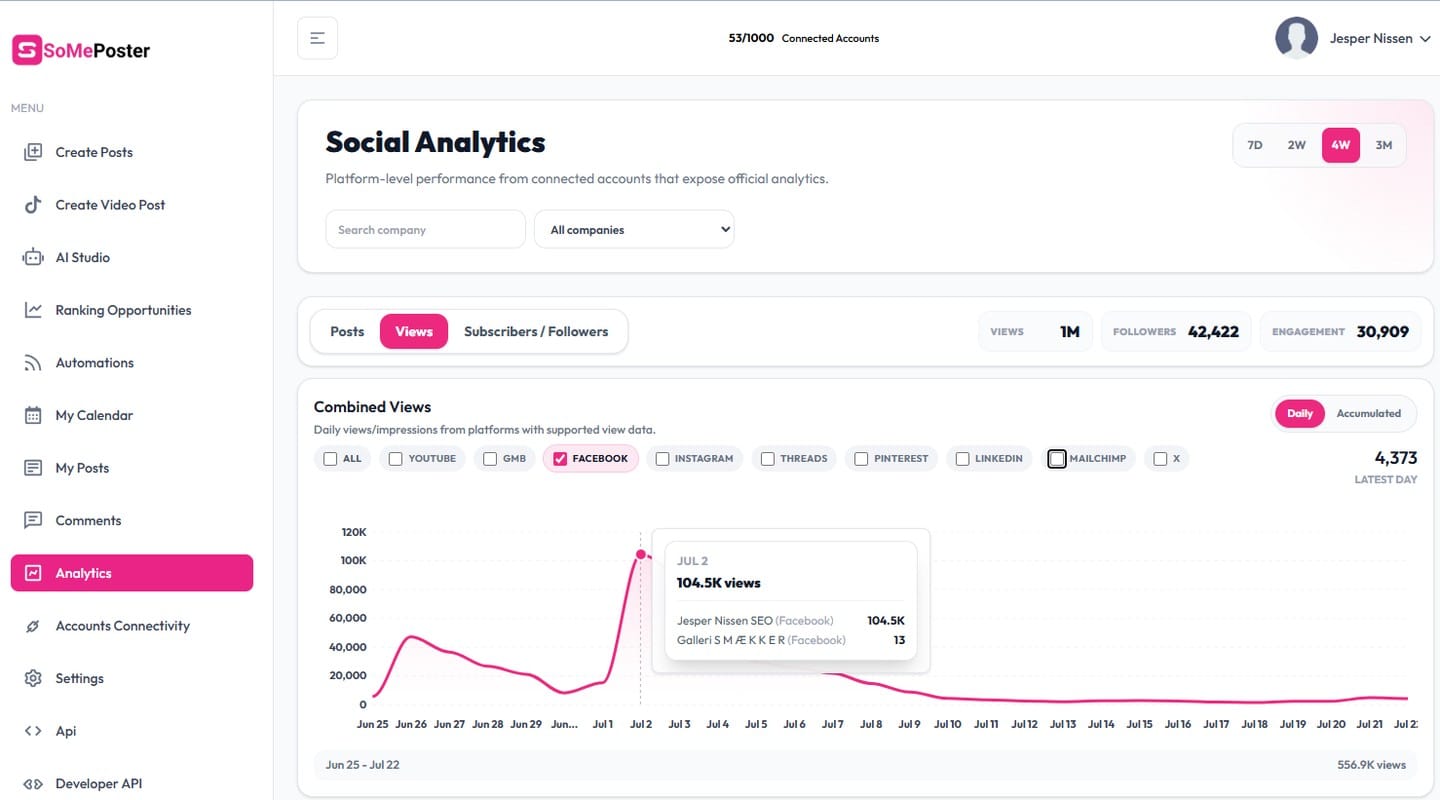The width and height of the screenshot is (1440, 800).
Task: Open Ranking Opportunities chart icon
Action: coord(33,310)
